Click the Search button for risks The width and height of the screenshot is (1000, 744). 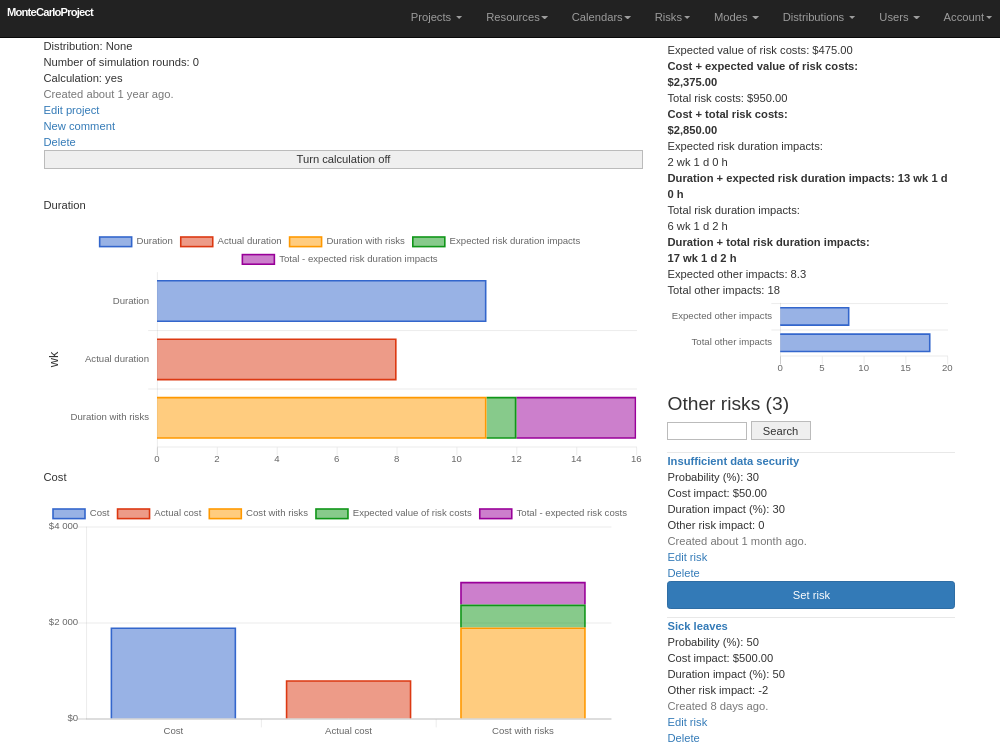point(780,431)
